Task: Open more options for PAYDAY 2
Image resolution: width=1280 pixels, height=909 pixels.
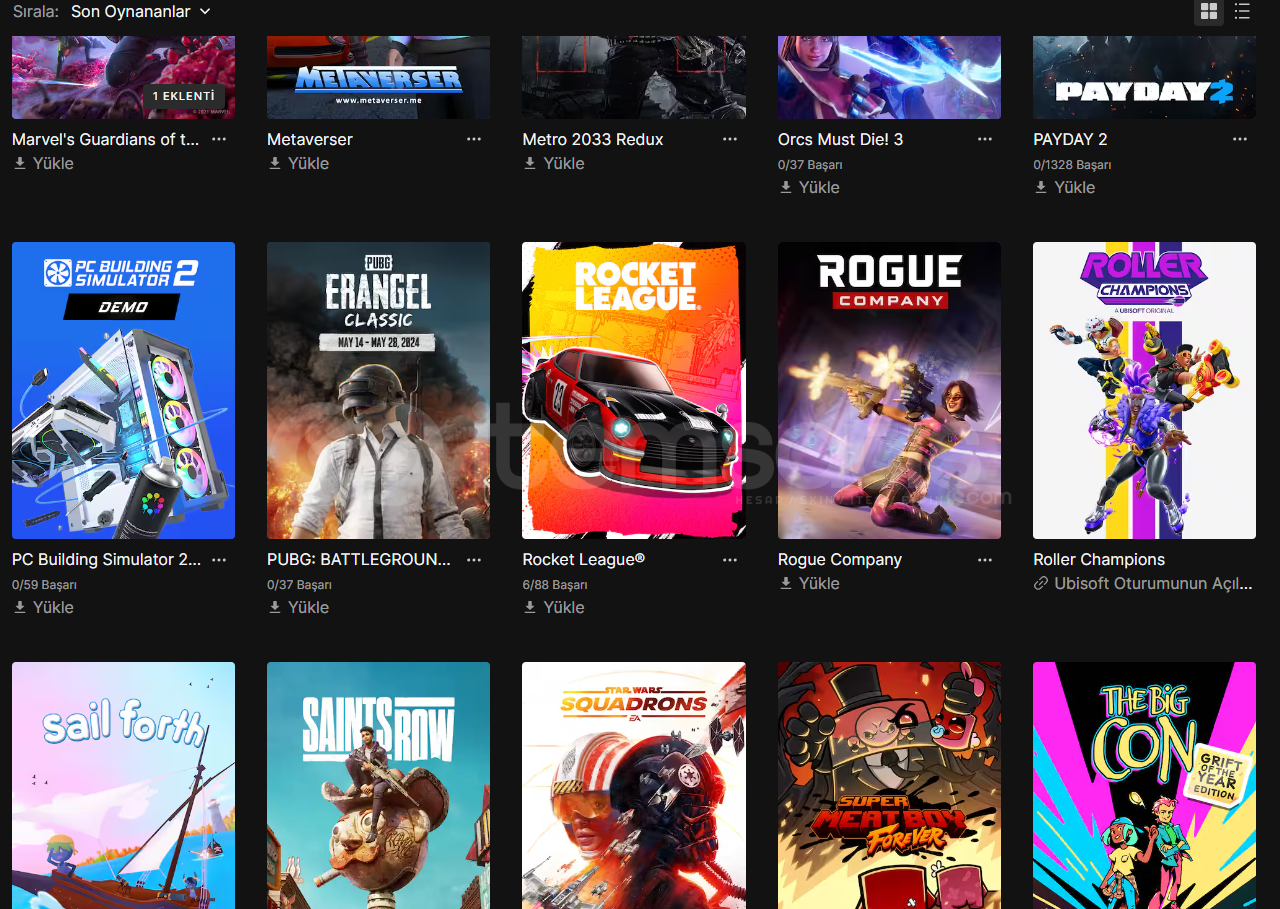Action: pos(1240,139)
